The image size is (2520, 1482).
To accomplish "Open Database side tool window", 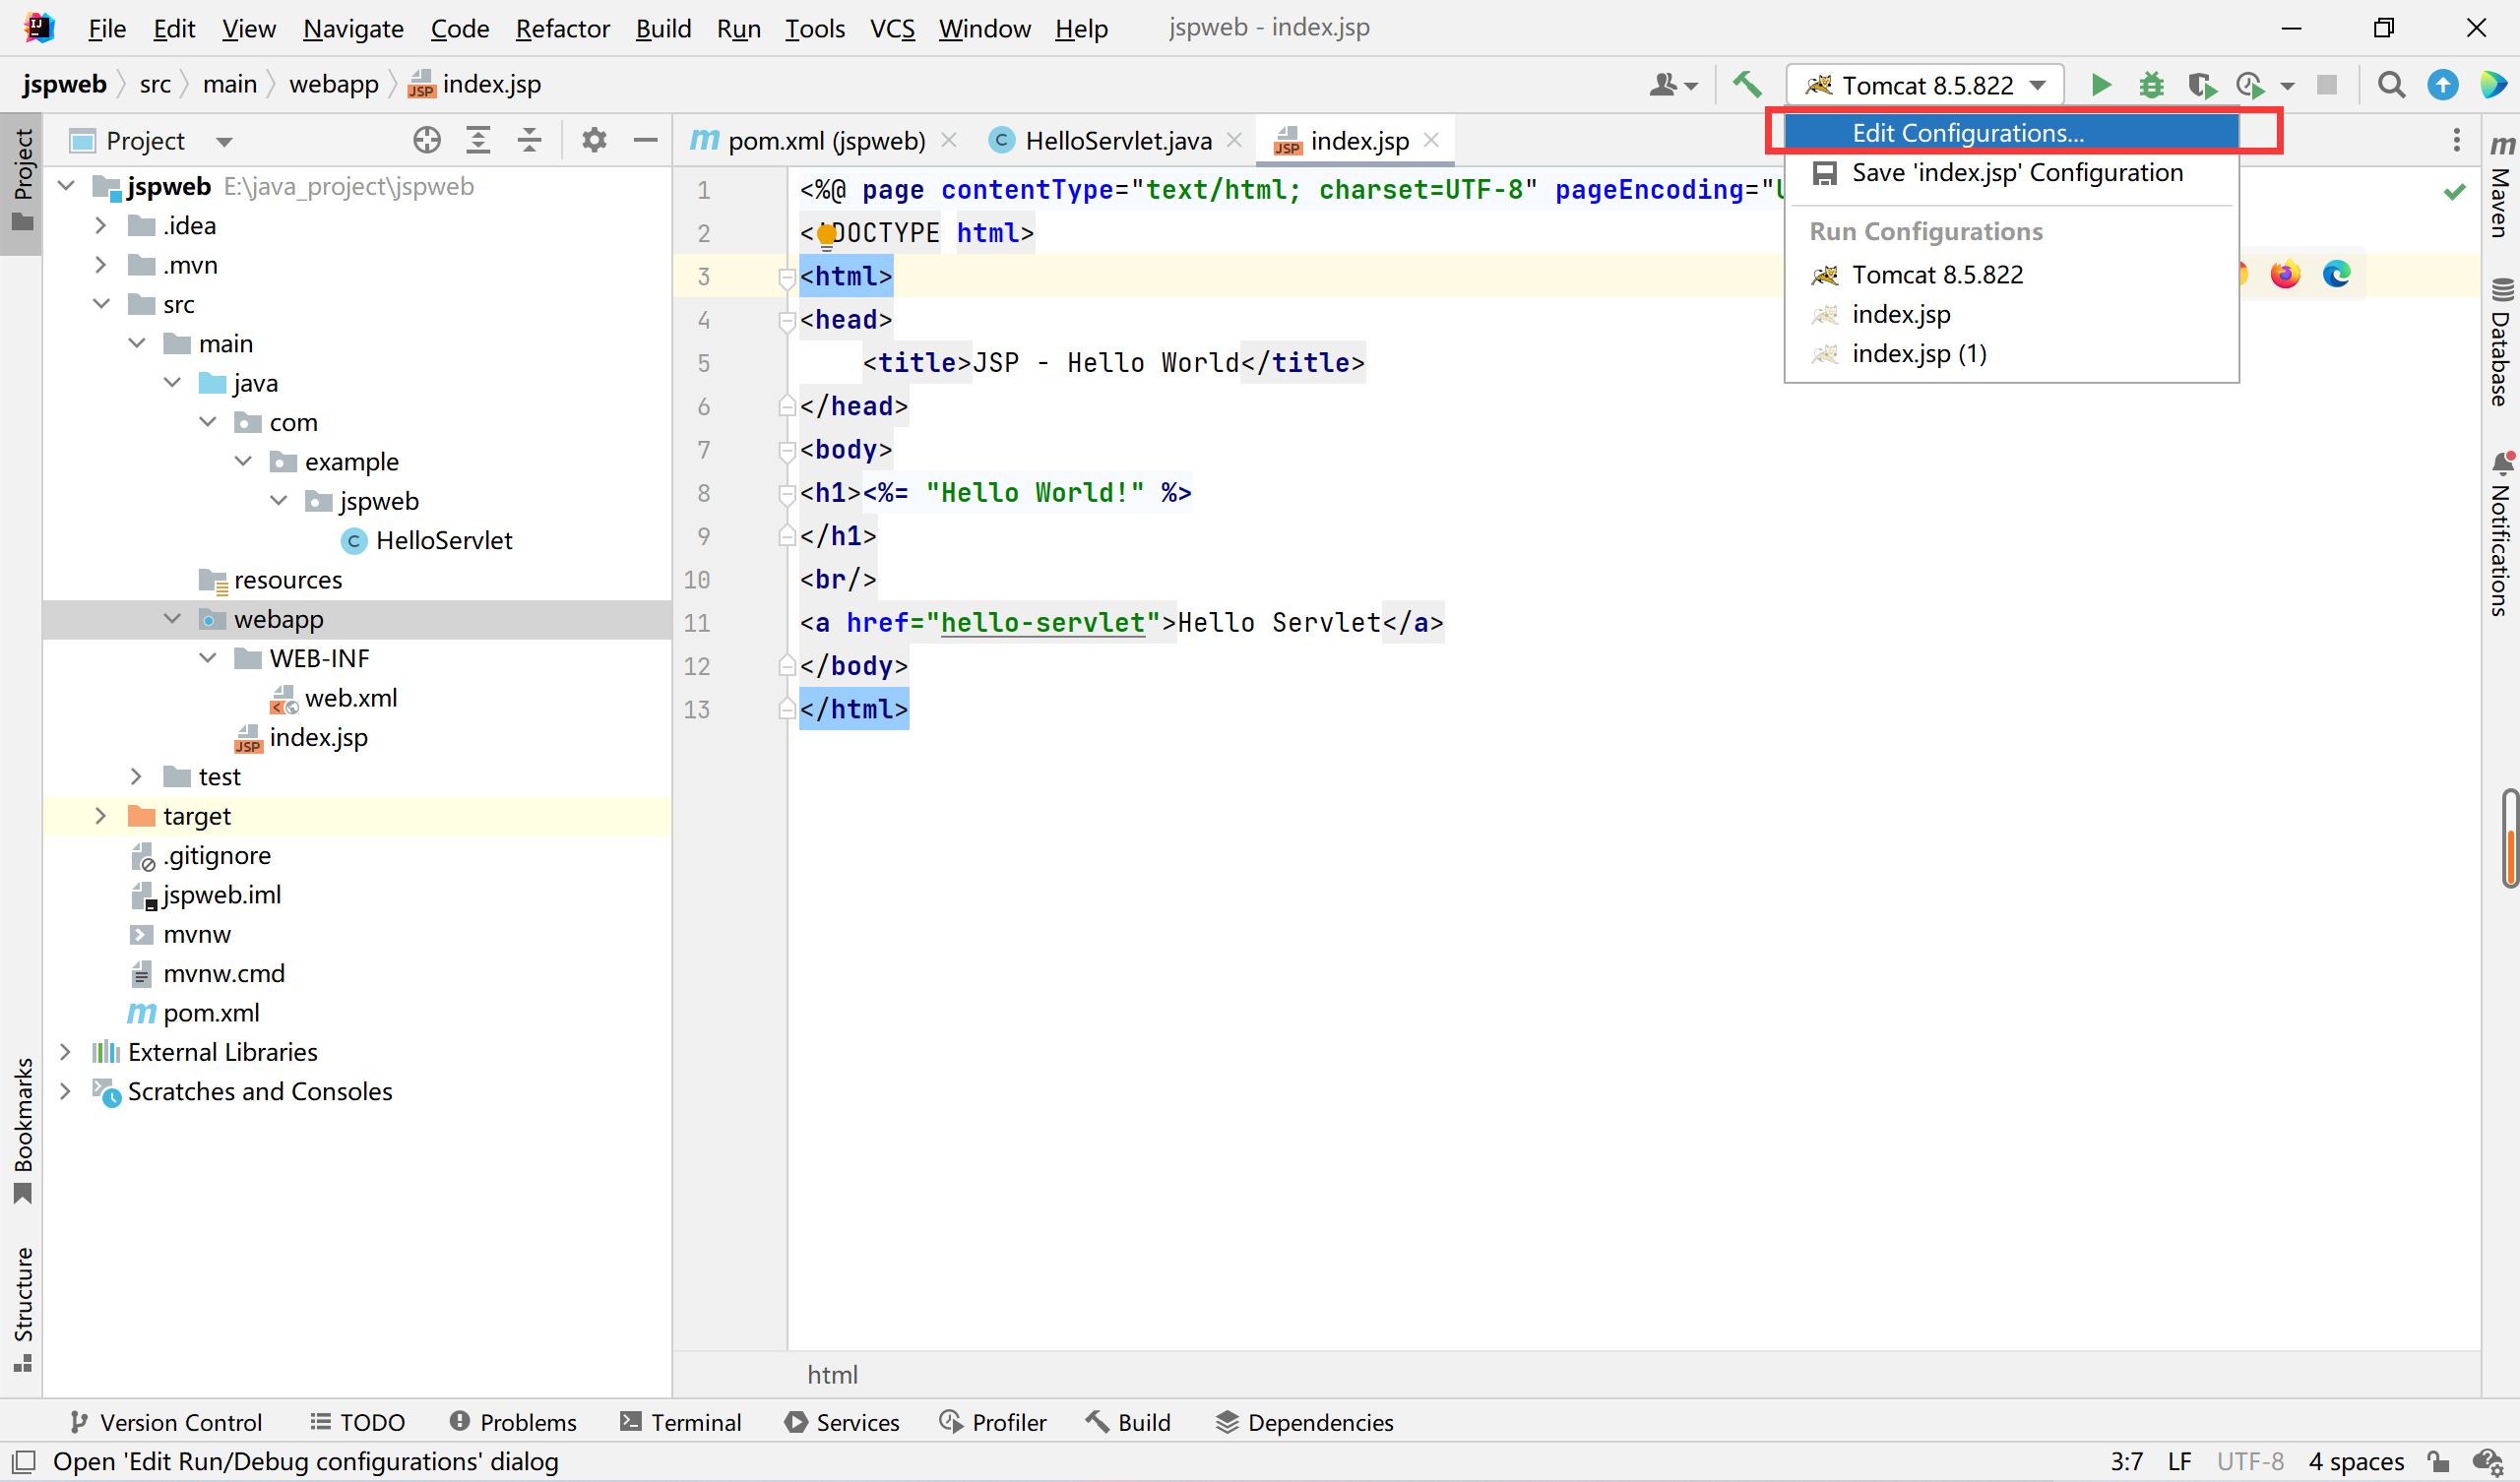I will [x=2501, y=342].
